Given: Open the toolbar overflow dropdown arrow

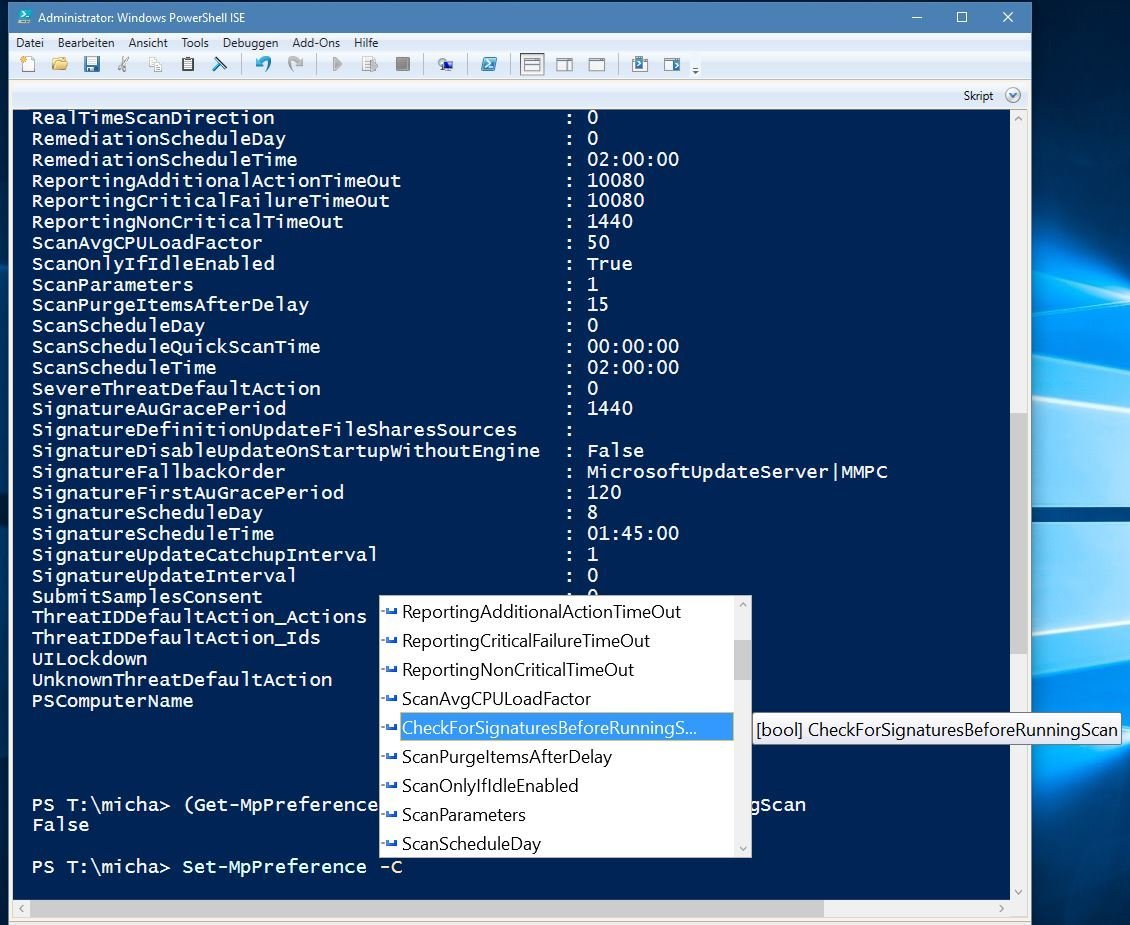Looking at the screenshot, I should pyautogui.click(x=694, y=70).
